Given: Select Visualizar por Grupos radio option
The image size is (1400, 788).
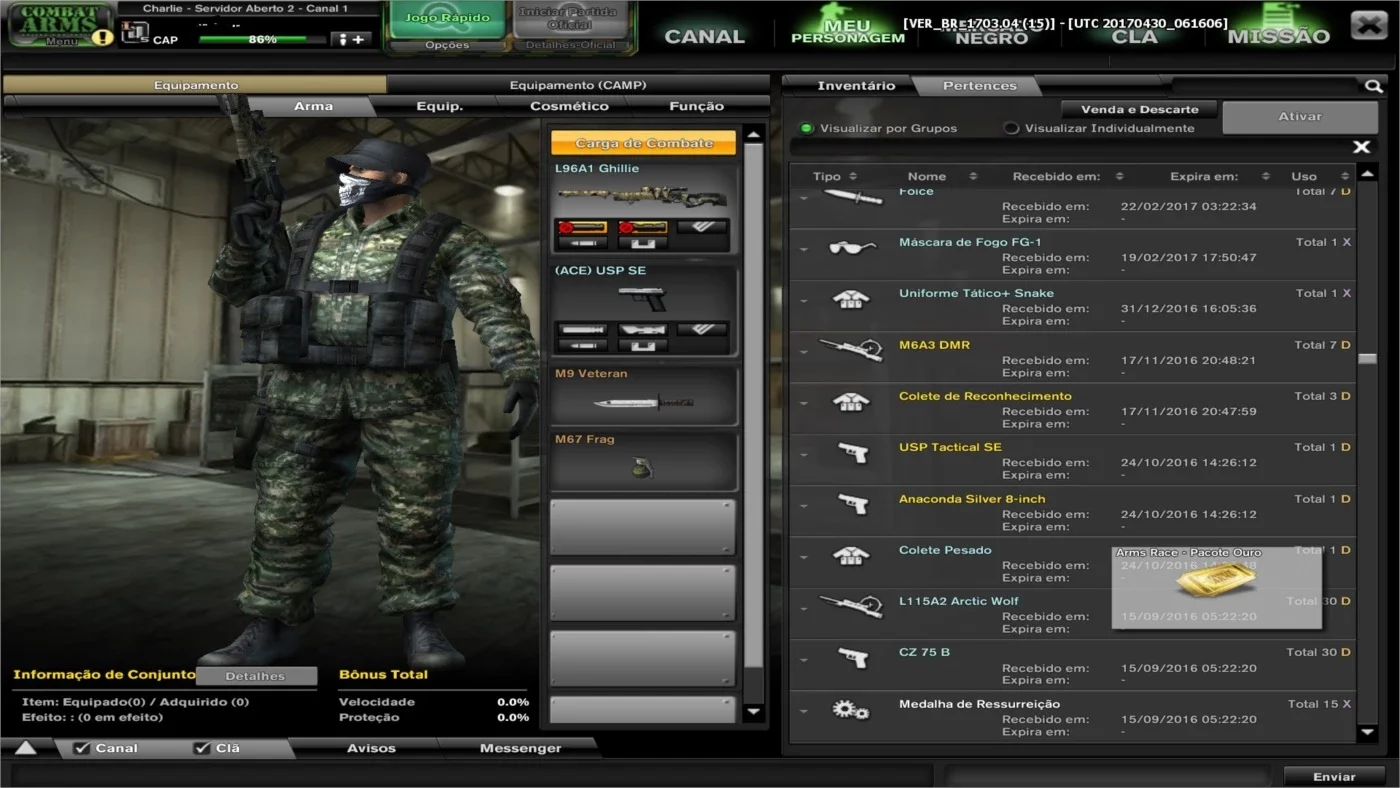Looking at the screenshot, I should [x=806, y=129].
